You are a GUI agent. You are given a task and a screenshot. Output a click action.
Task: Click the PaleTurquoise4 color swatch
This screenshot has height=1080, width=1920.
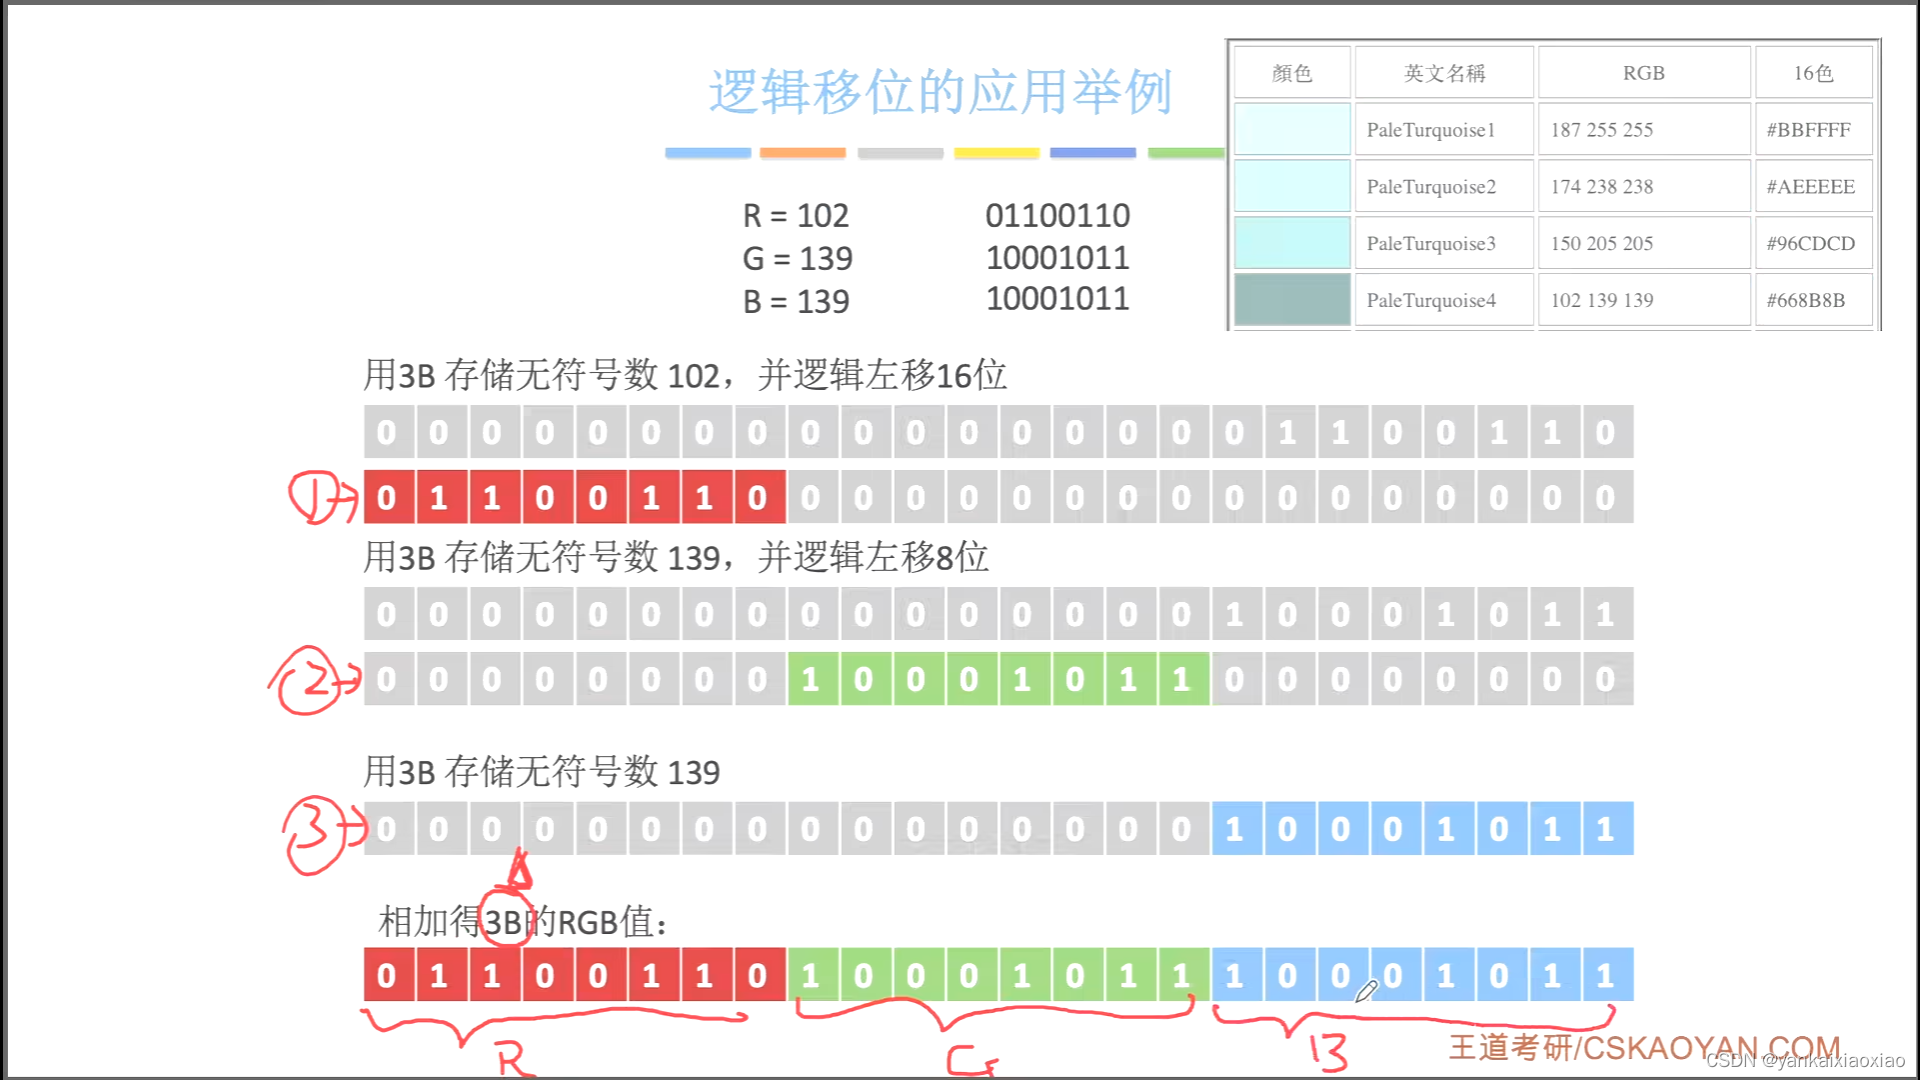point(1292,299)
